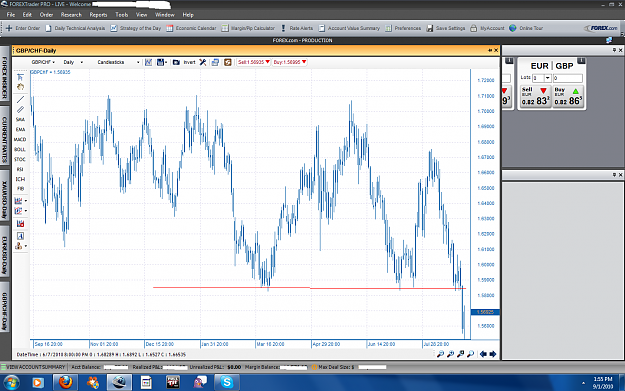Click EUR/GBP Buy 0.82 86 button
The height and width of the screenshot is (391, 625).
tap(568, 97)
